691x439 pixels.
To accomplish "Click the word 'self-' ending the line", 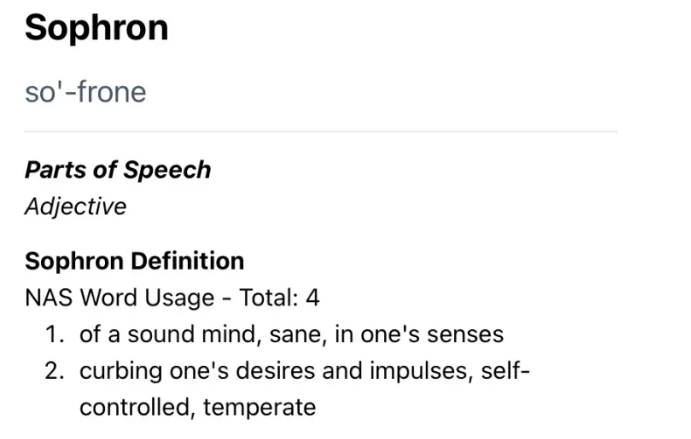I will [504, 371].
